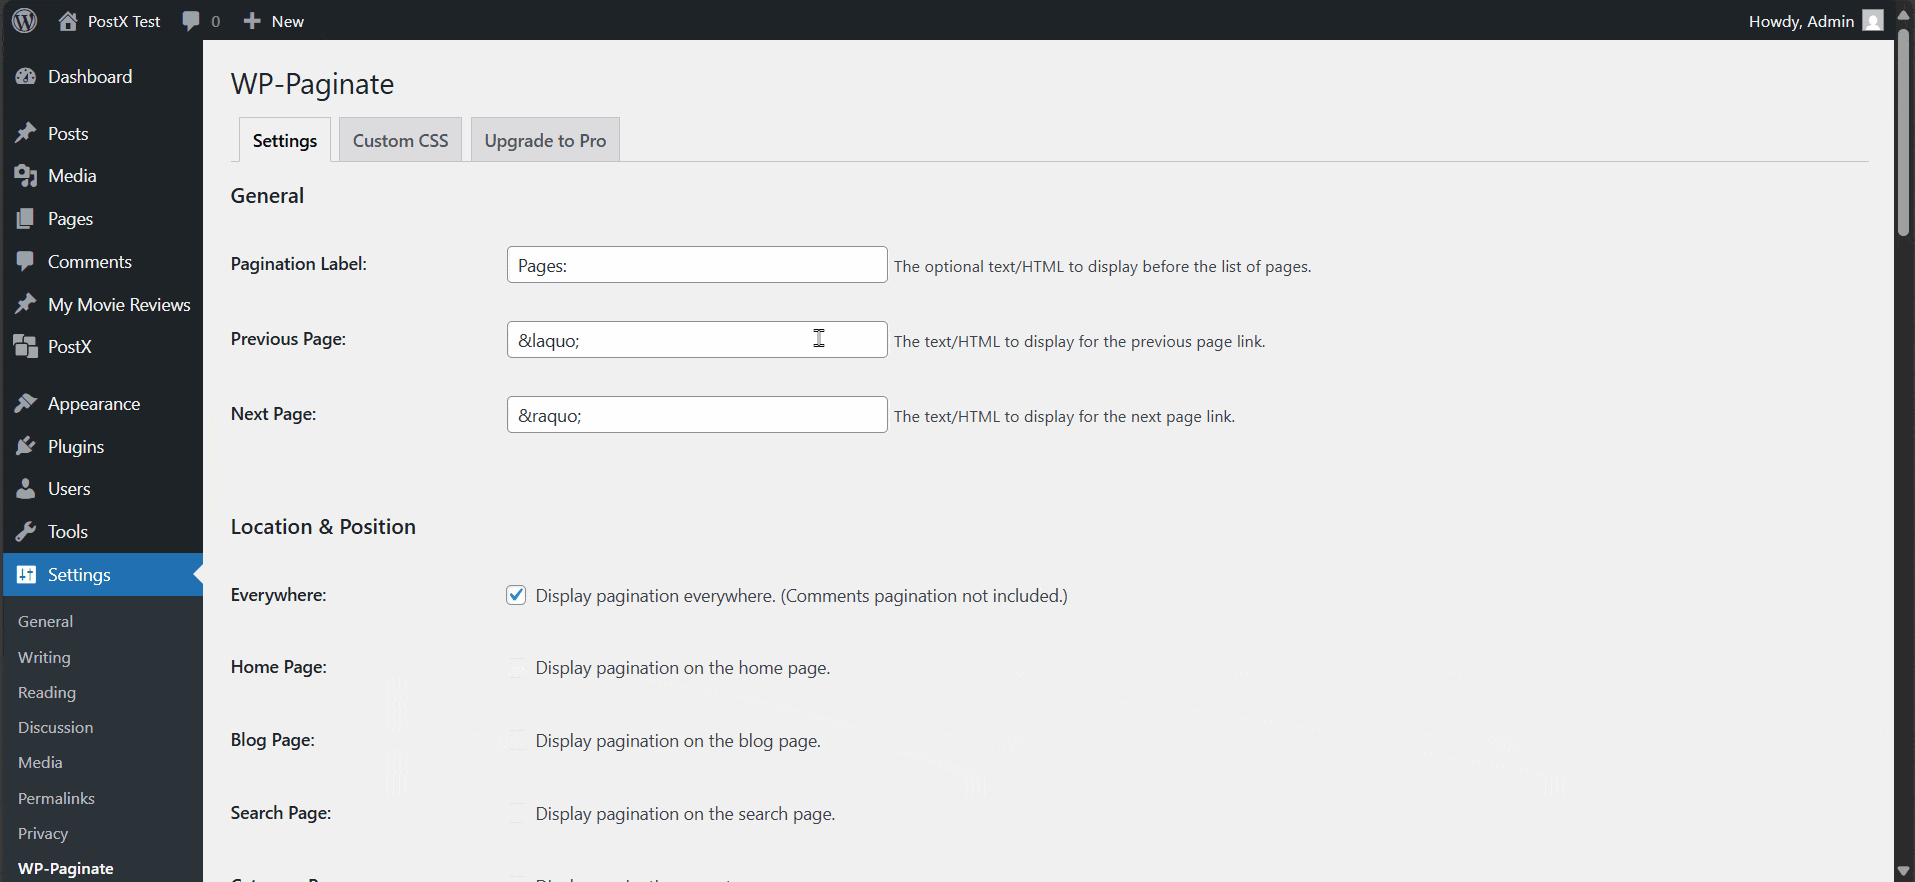
Task: Go to Reading settings submenu
Action: [x=47, y=692]
